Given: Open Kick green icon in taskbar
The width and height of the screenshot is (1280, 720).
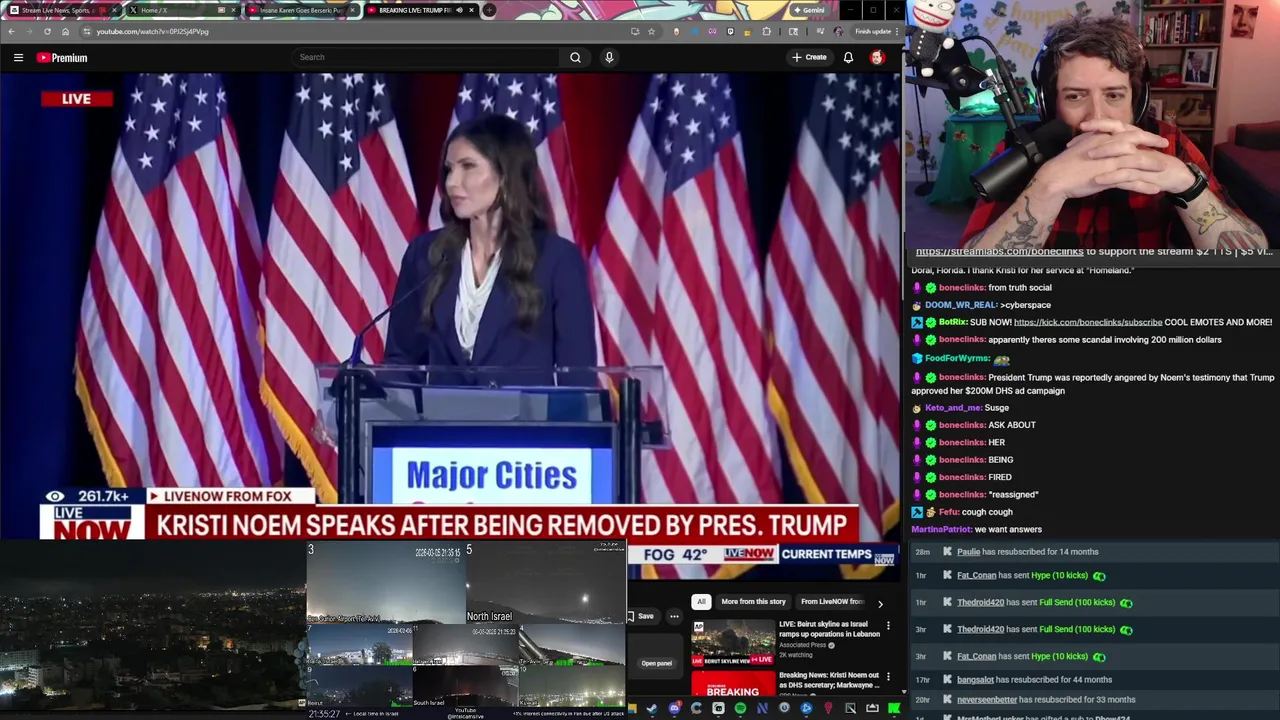Looking at the screenshot, I should [894, 708].
